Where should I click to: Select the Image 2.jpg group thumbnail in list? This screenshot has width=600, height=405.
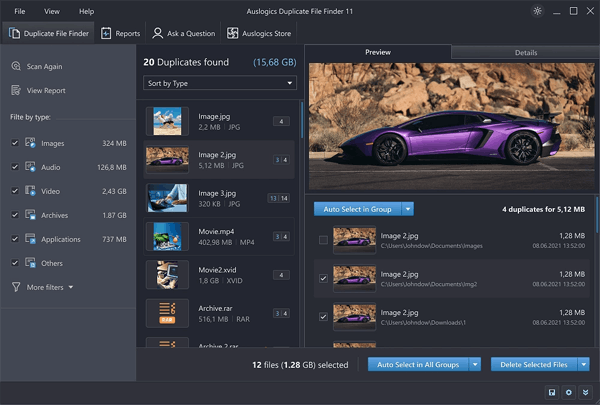(167, 160)
